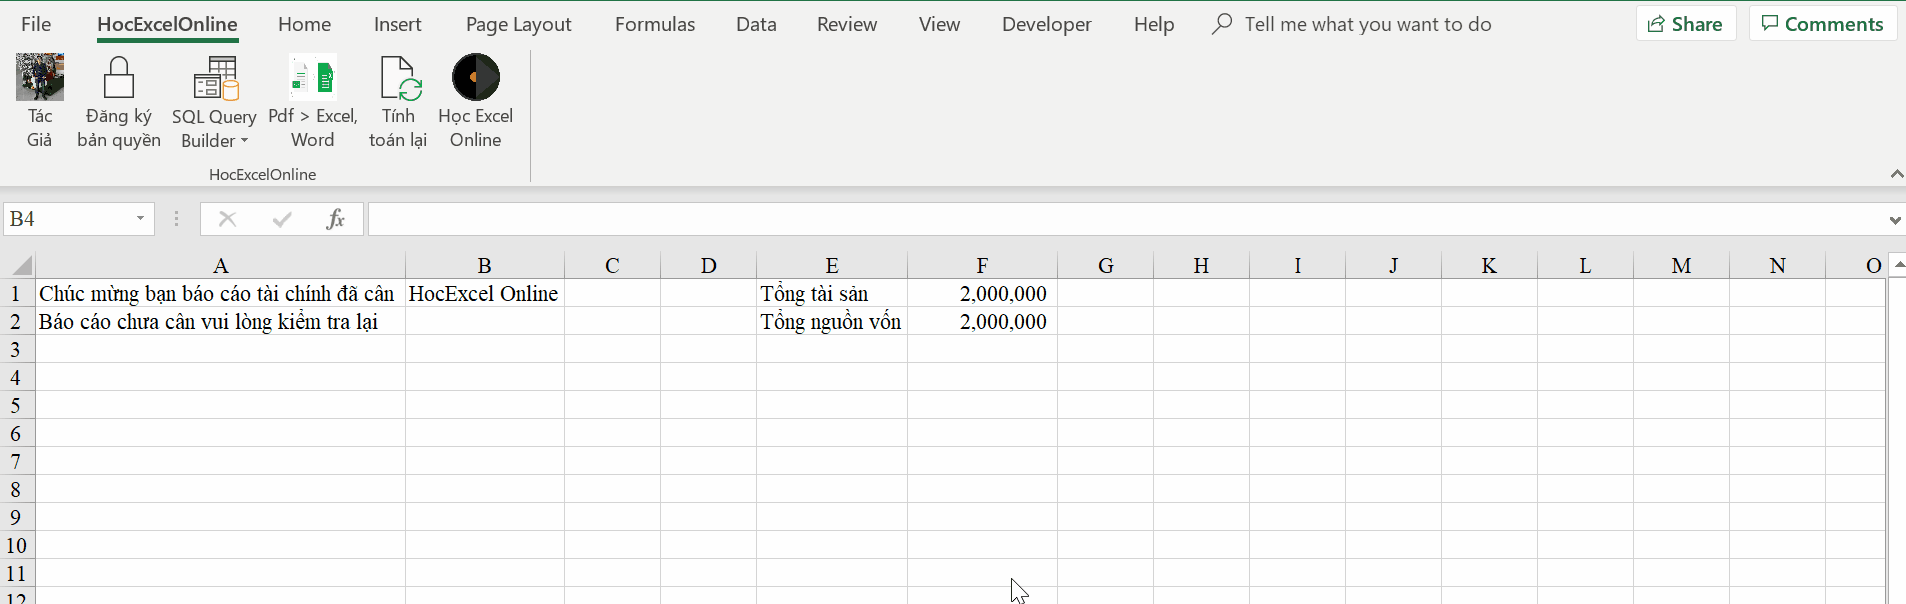Open Đăng ký bản quyền lock icon
Viewport: 1906px width, 604px height.
pyautogui.click(x=119, y=79)
